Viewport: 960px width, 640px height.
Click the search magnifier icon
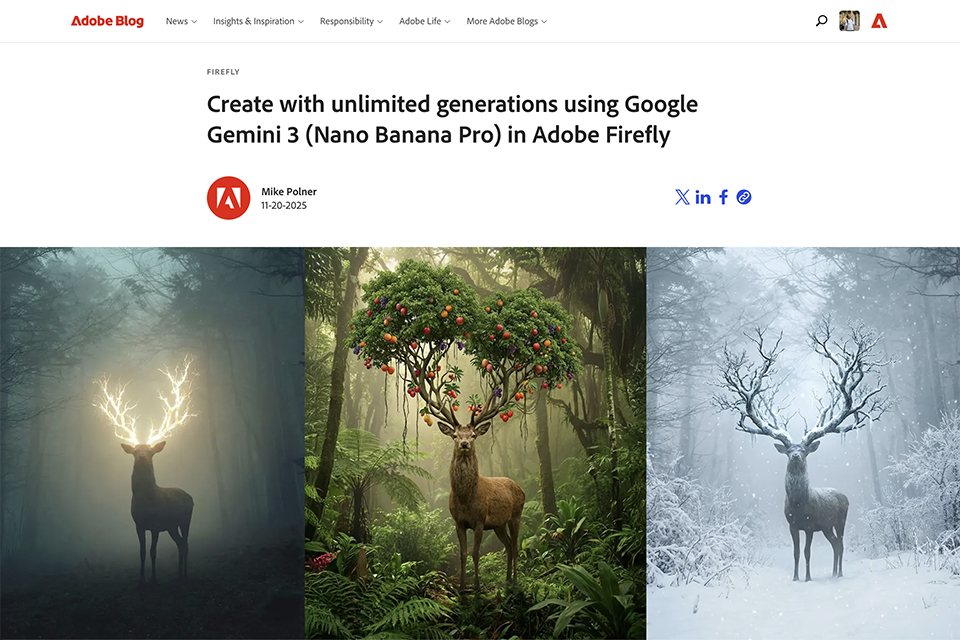pos(822,21)
